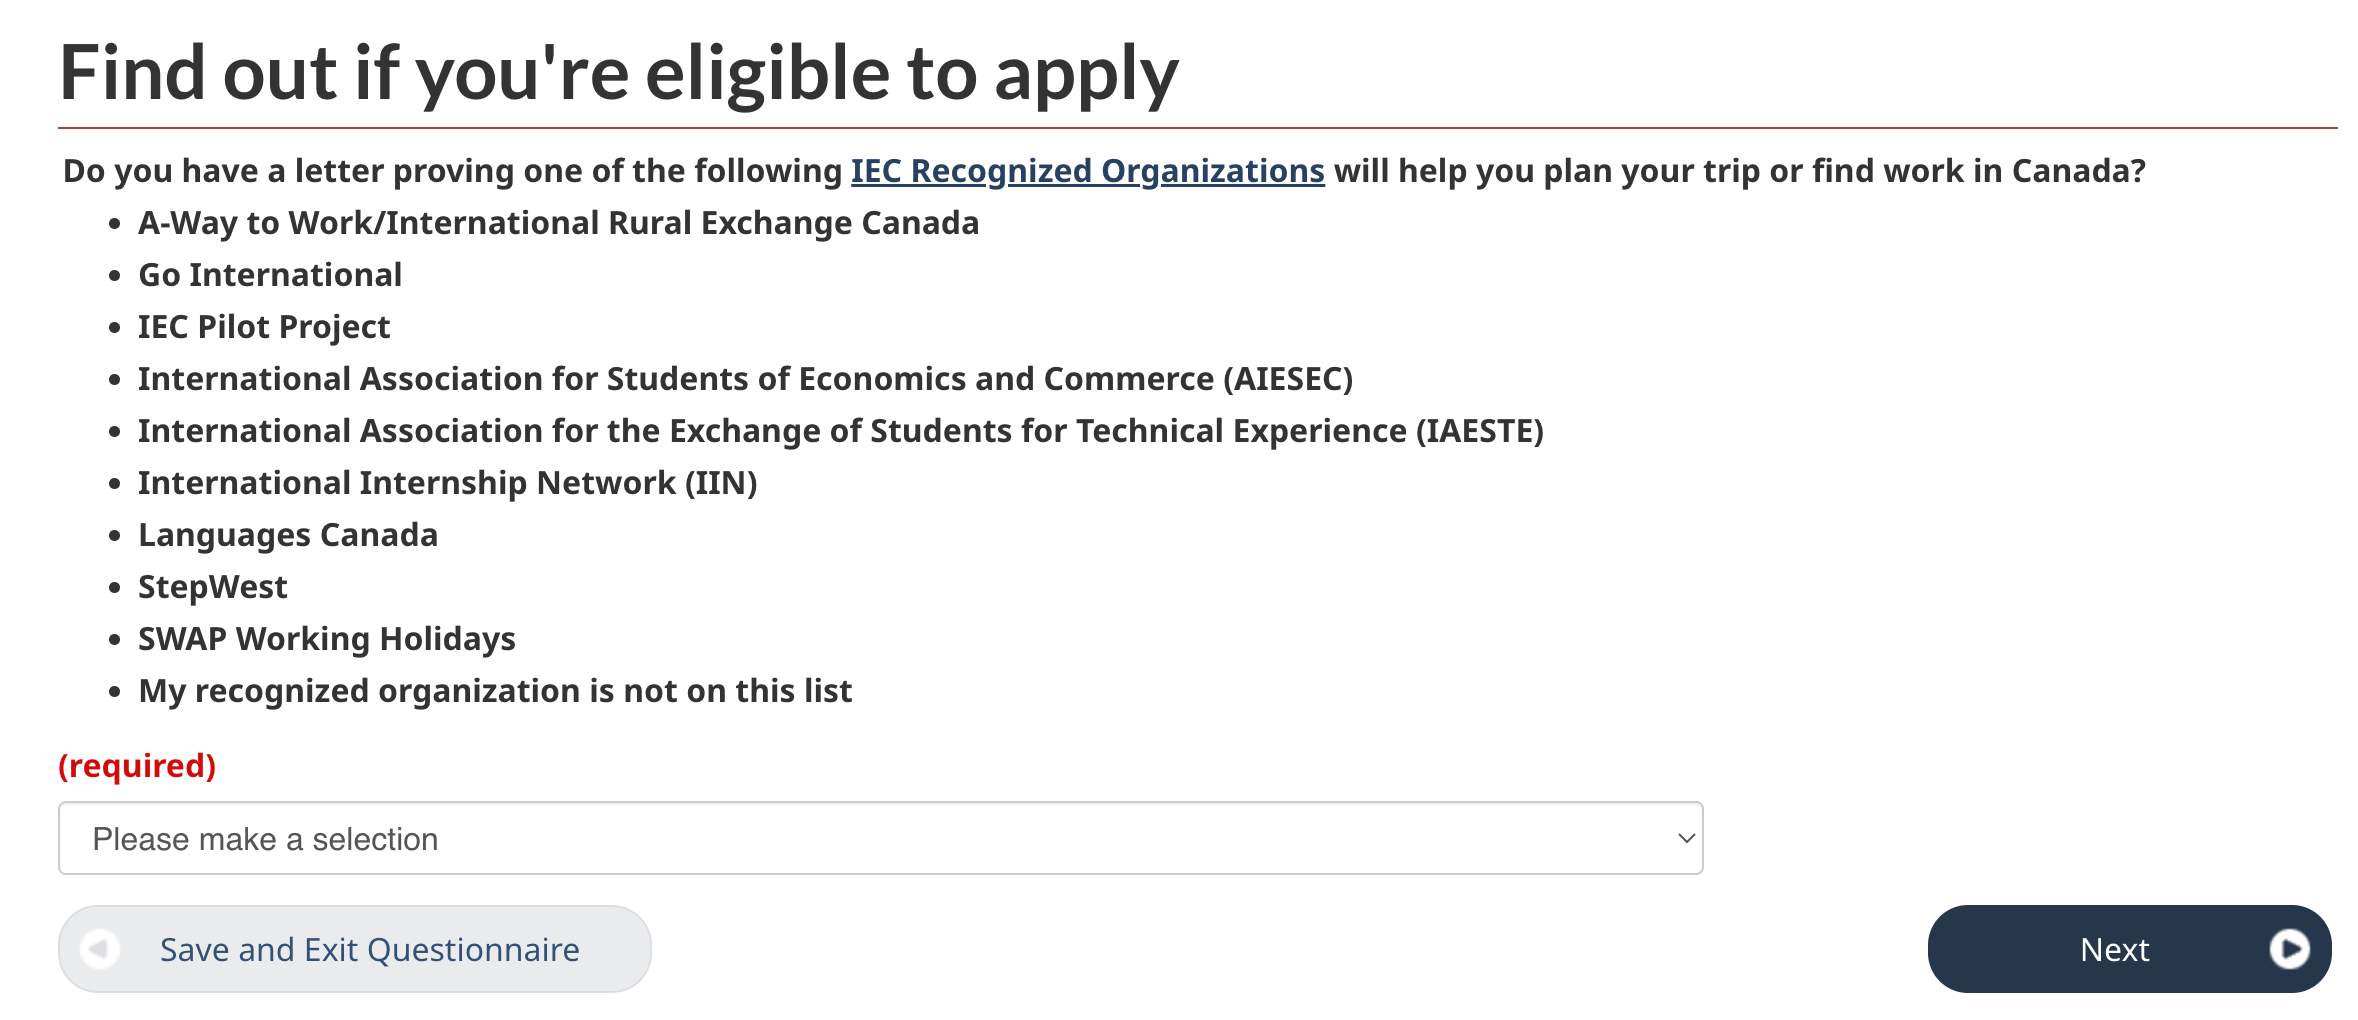Screen dimensions: 2358x1020
Task: Click the 'IEC Pilot Project' list item
Action: 264,327
